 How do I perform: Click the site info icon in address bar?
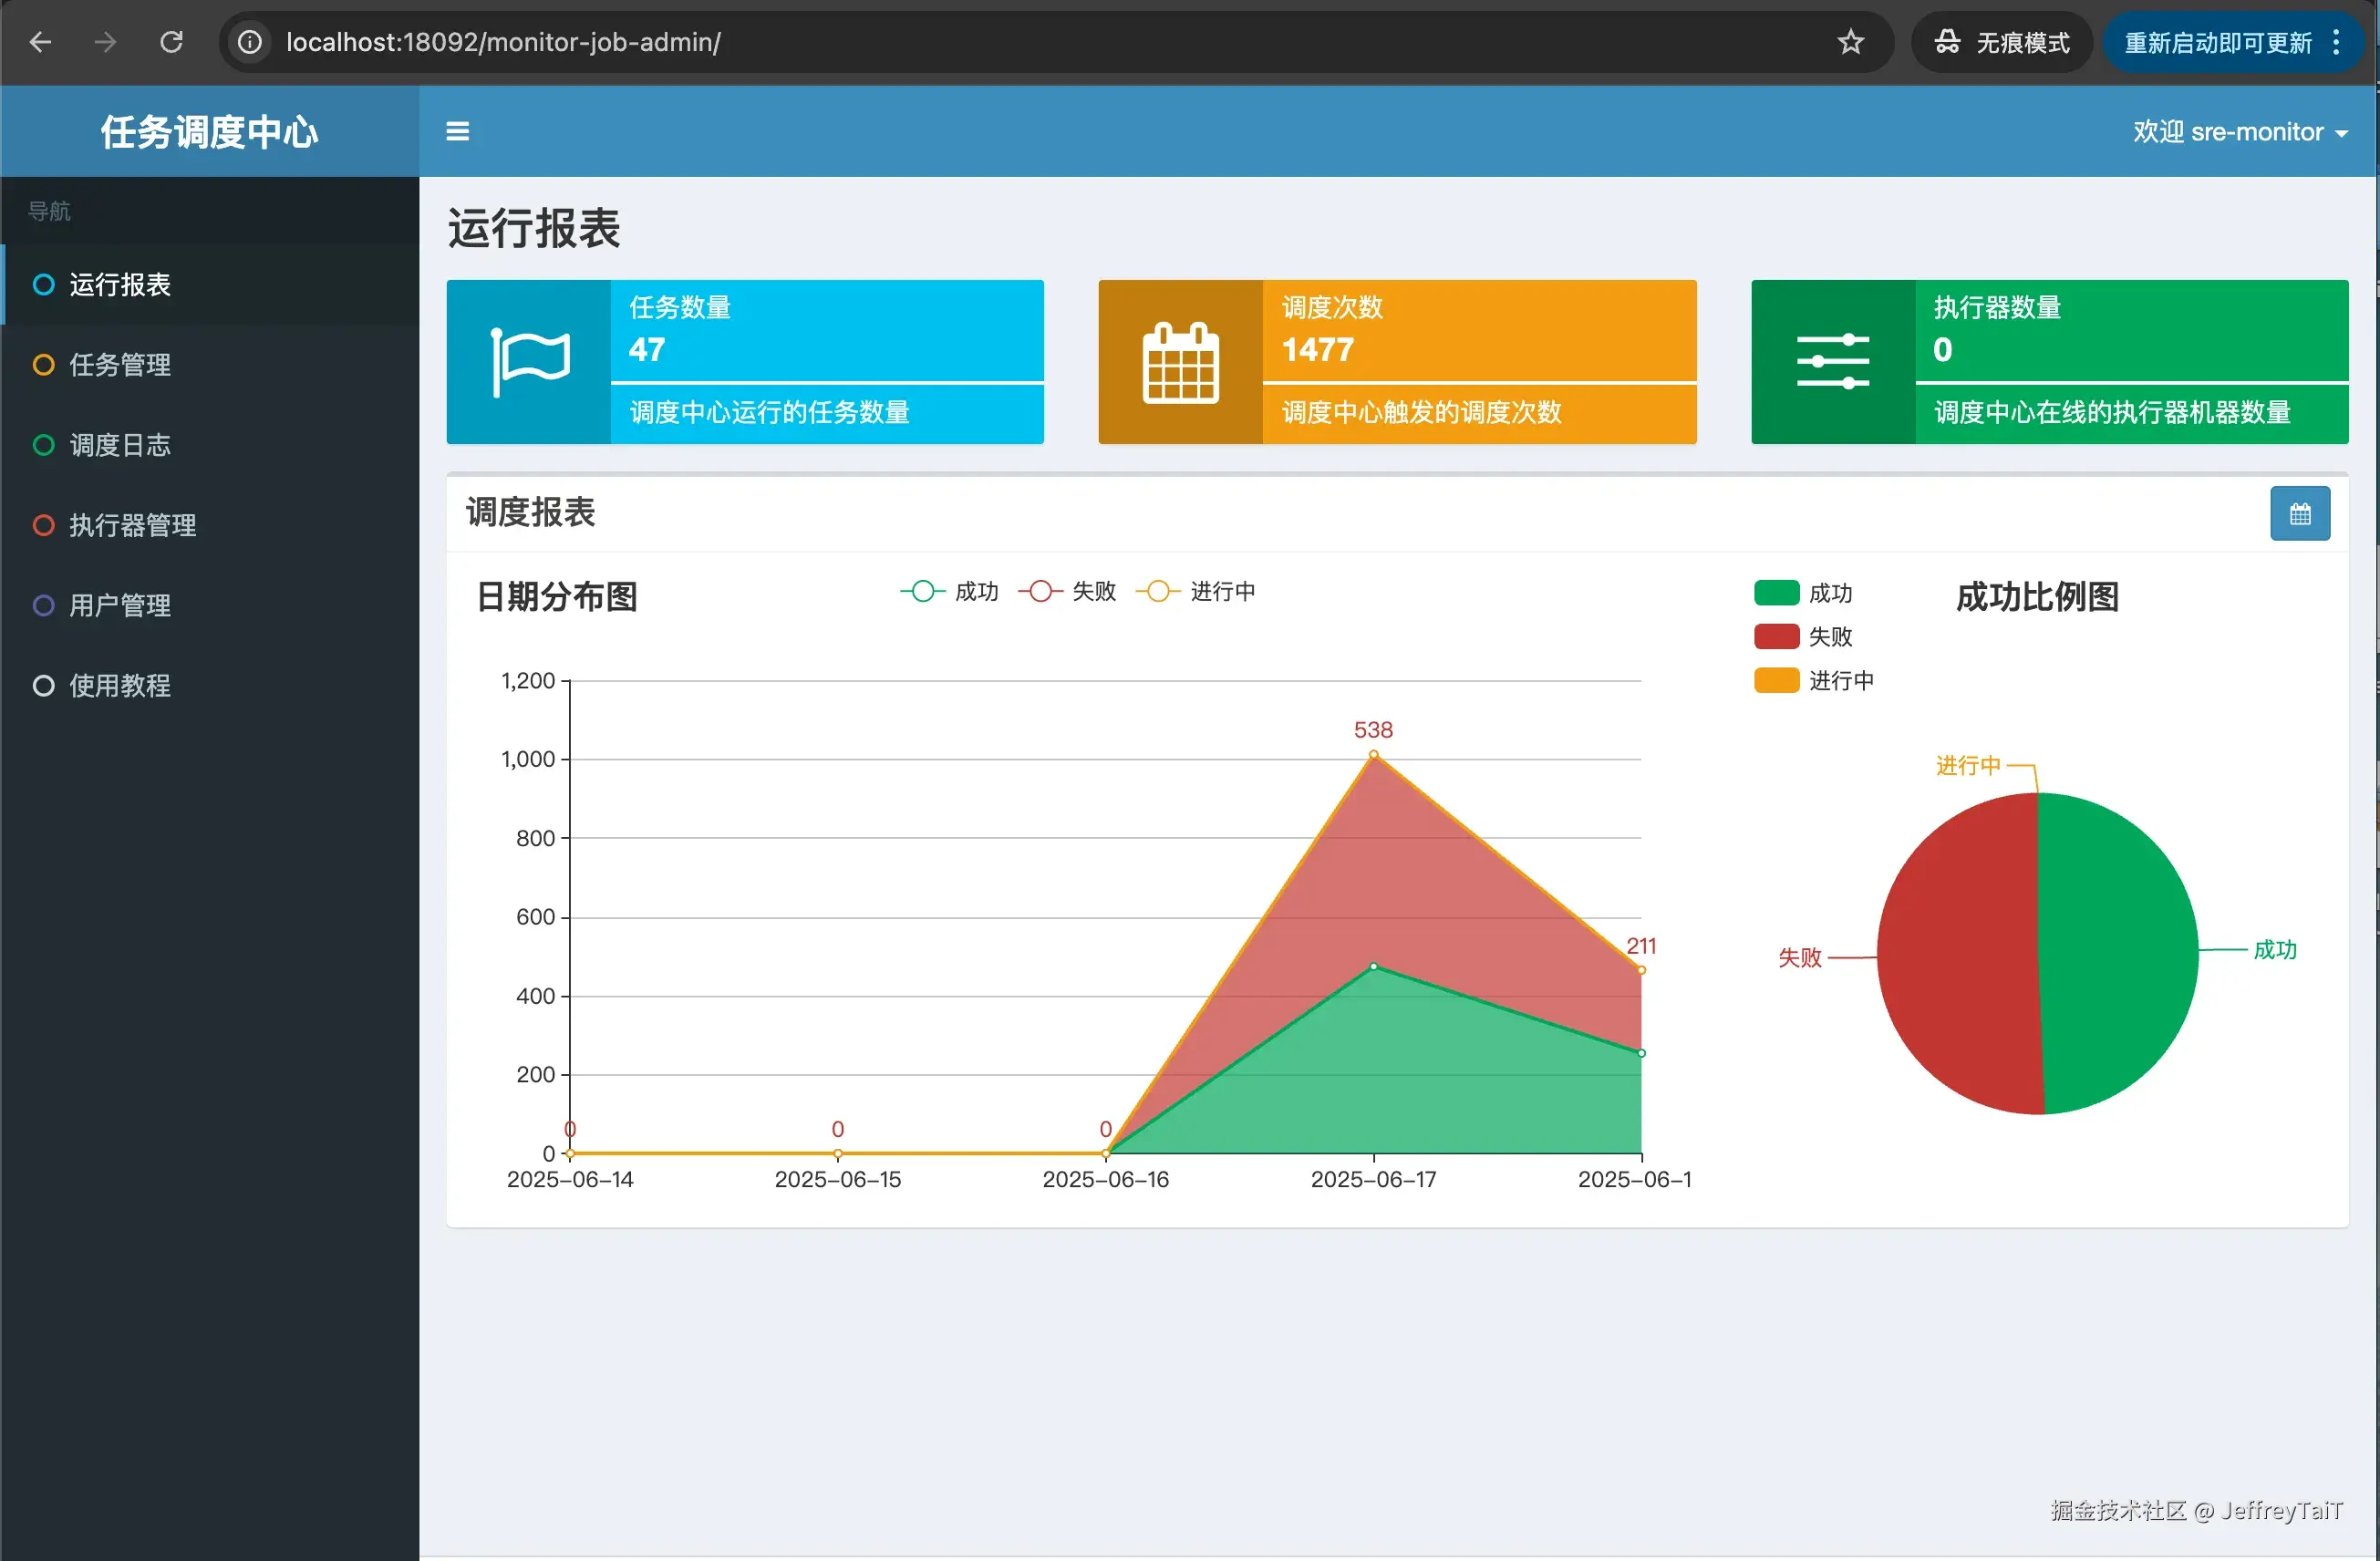250,42
